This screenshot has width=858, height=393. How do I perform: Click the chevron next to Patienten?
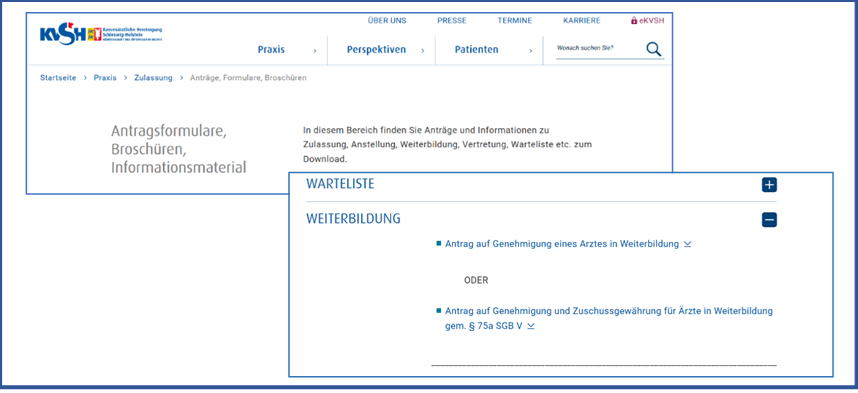click(x=530, y=51)
